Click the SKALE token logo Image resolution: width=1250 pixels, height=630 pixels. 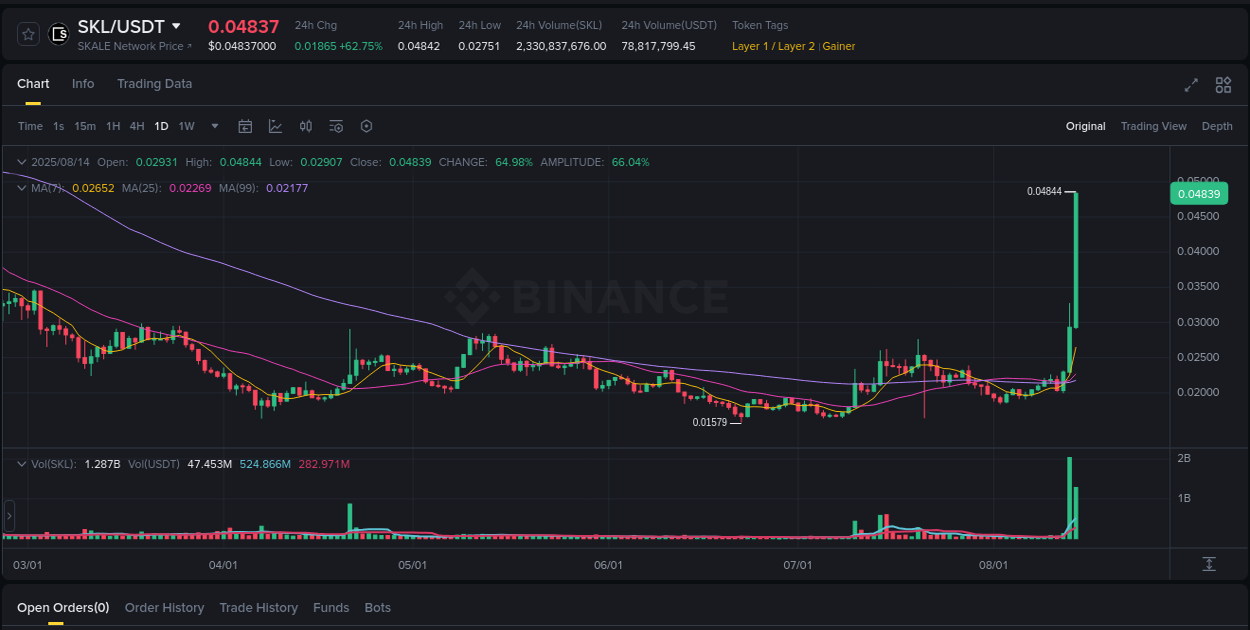tap(58, 33)
